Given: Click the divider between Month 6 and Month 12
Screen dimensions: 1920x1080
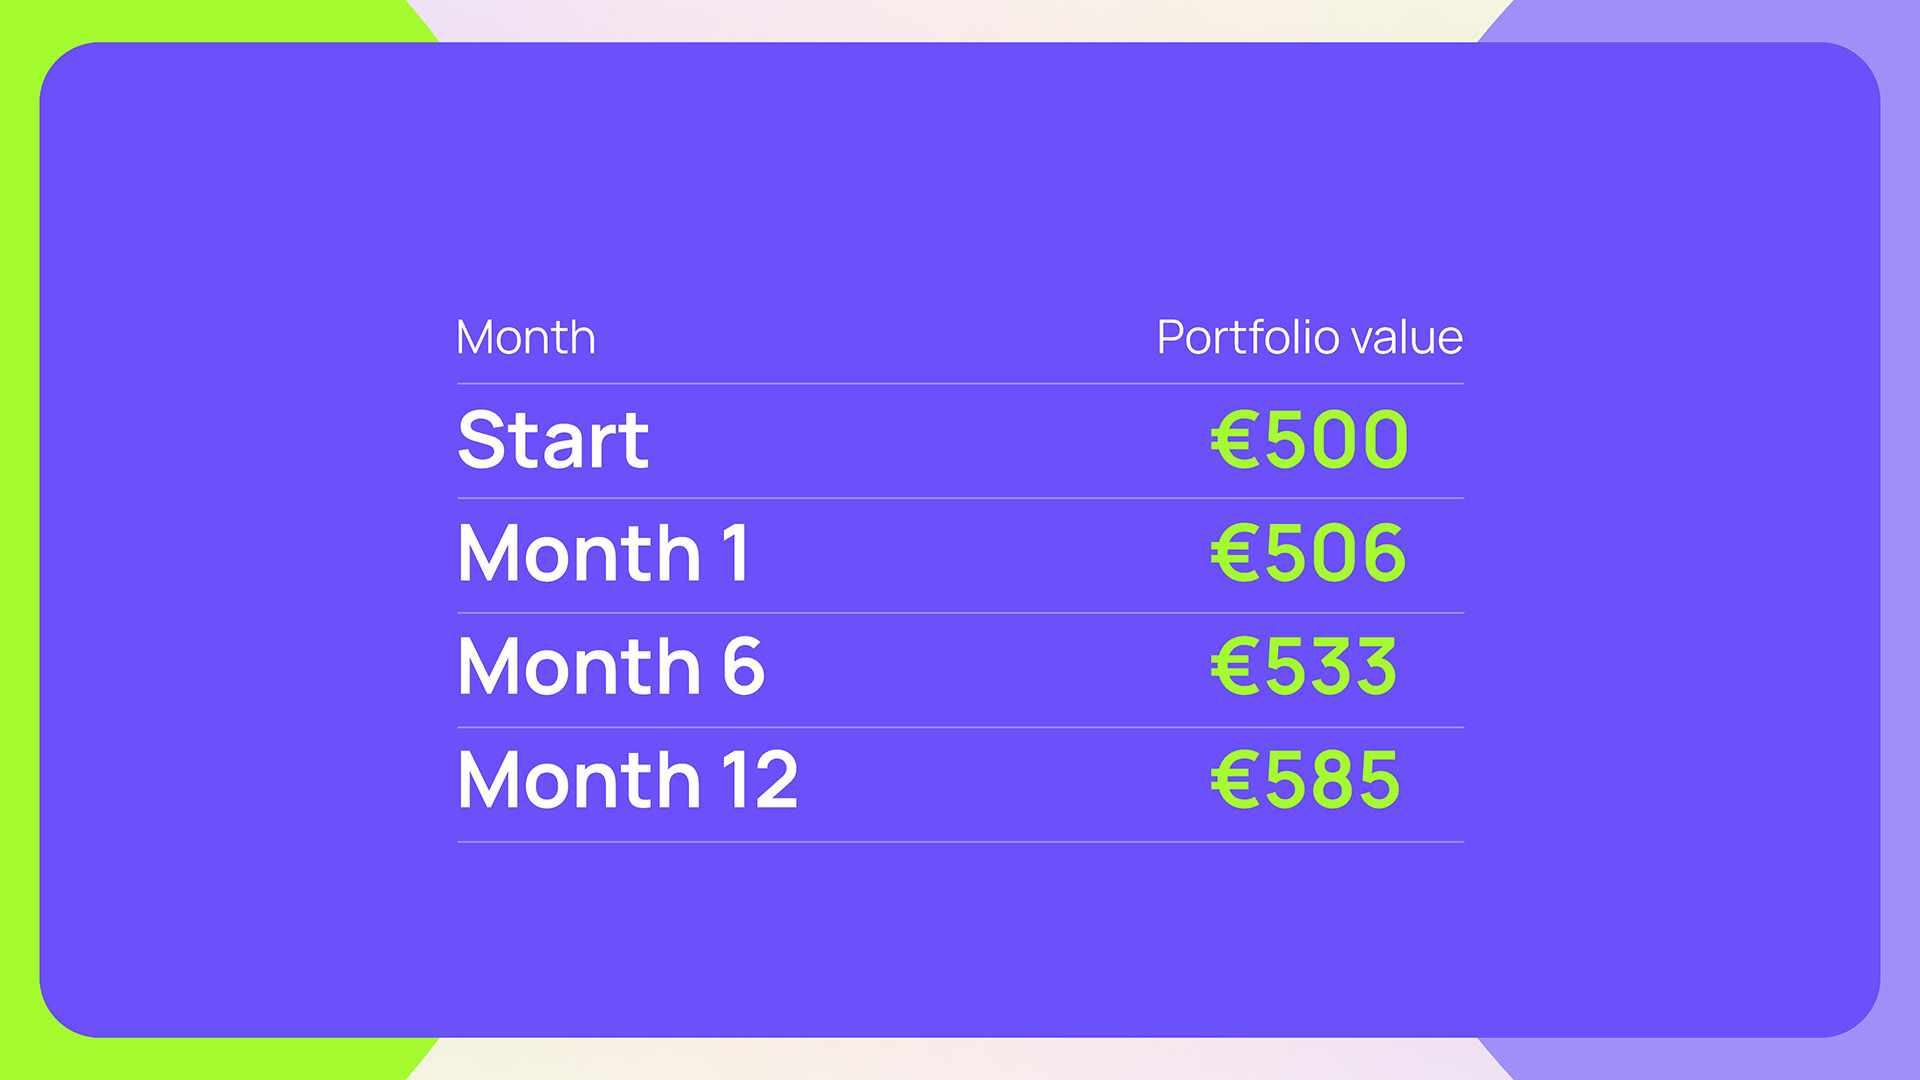Looking at the screenshot, I should pos(960,727).
